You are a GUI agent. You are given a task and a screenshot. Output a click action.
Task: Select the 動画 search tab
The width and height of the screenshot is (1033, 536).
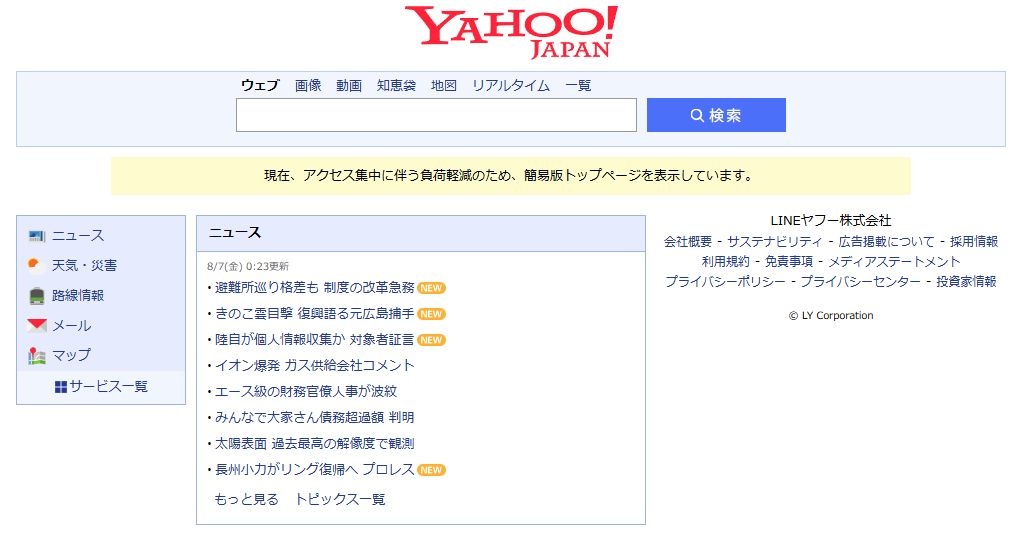(349, 85)
